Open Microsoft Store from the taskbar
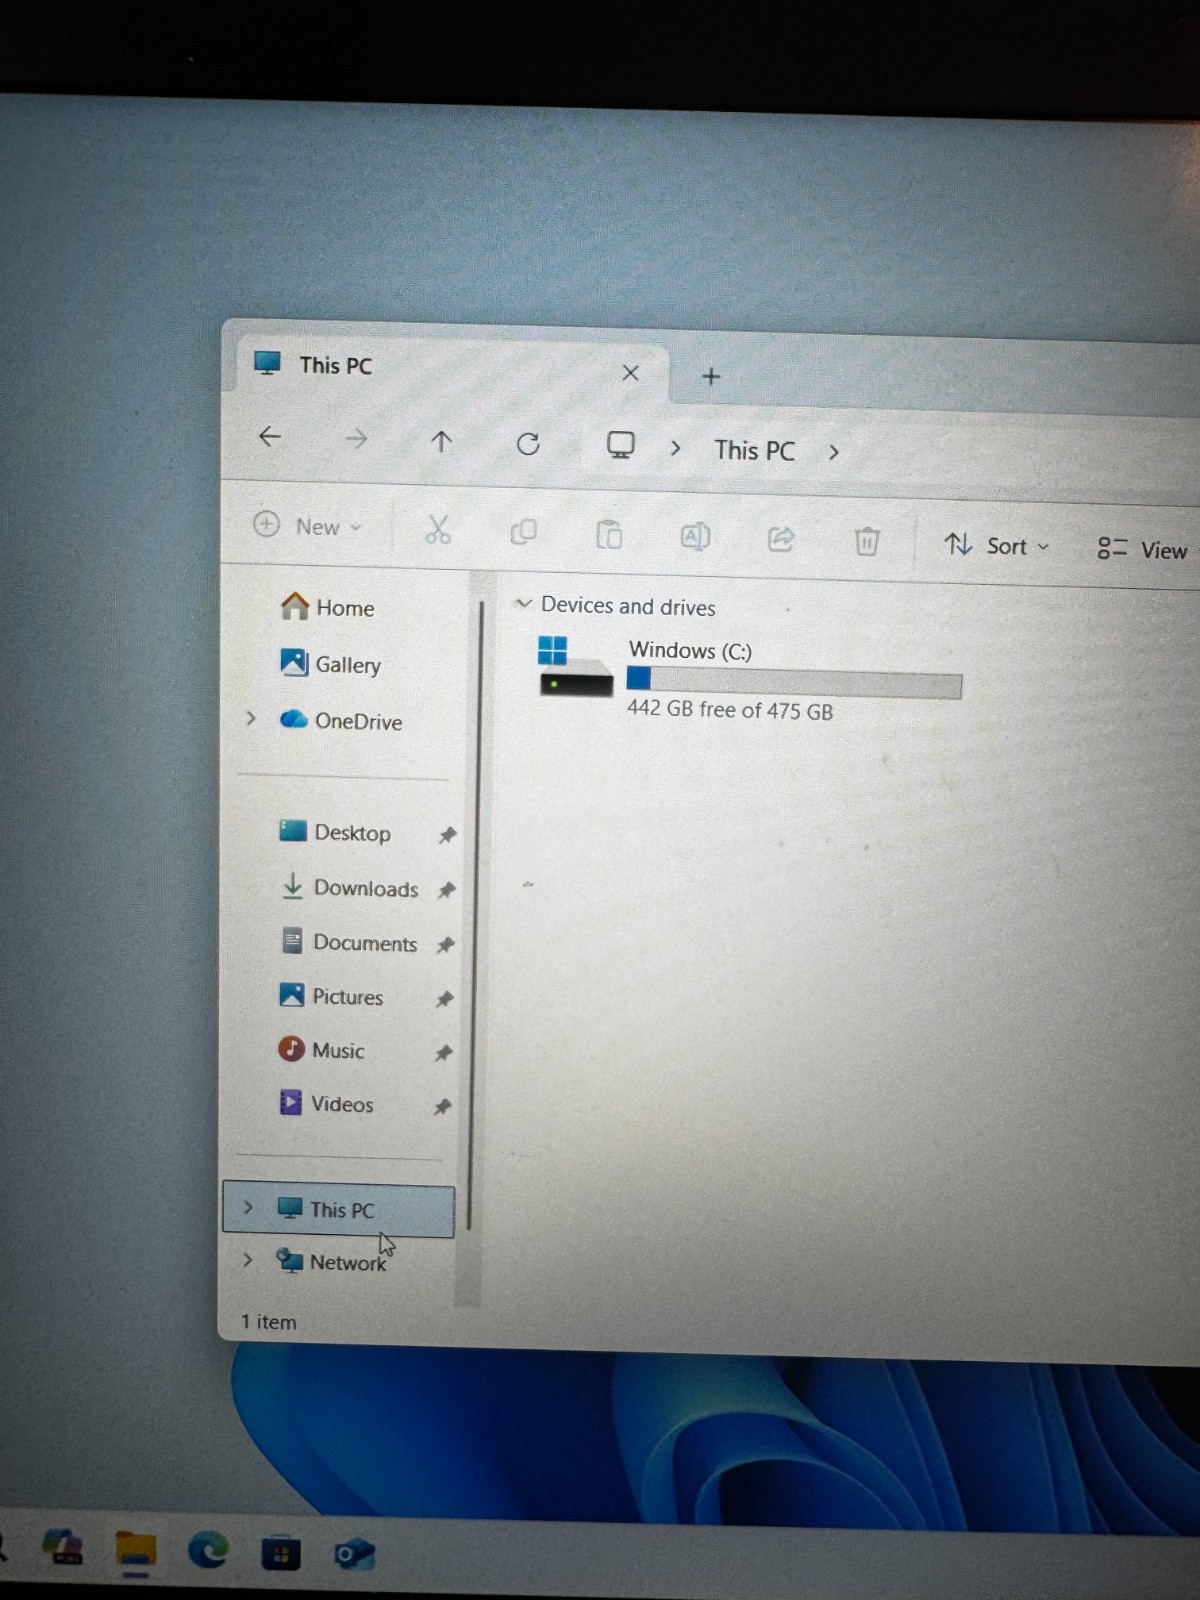The image size is (1200, 1600). click(281, 1553)
